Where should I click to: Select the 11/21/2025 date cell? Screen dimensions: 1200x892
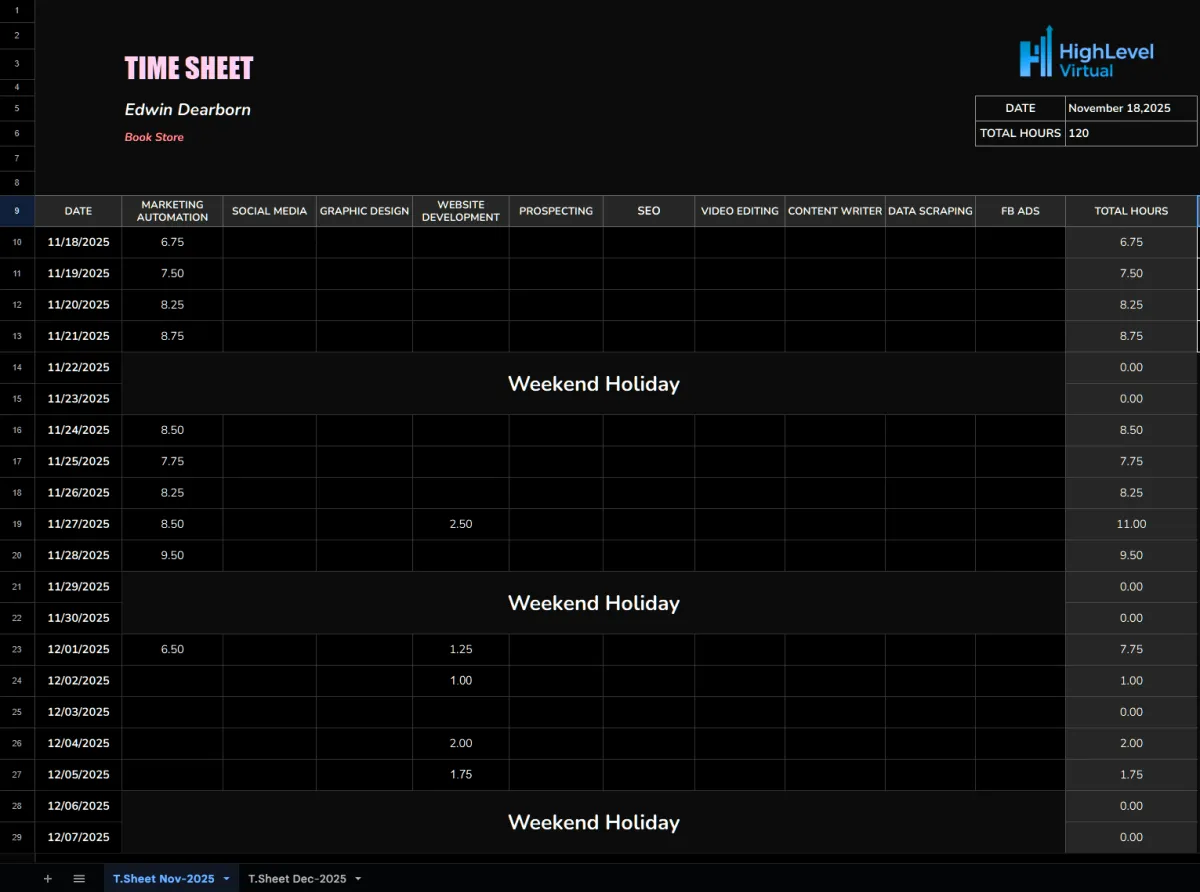(78, 336)
